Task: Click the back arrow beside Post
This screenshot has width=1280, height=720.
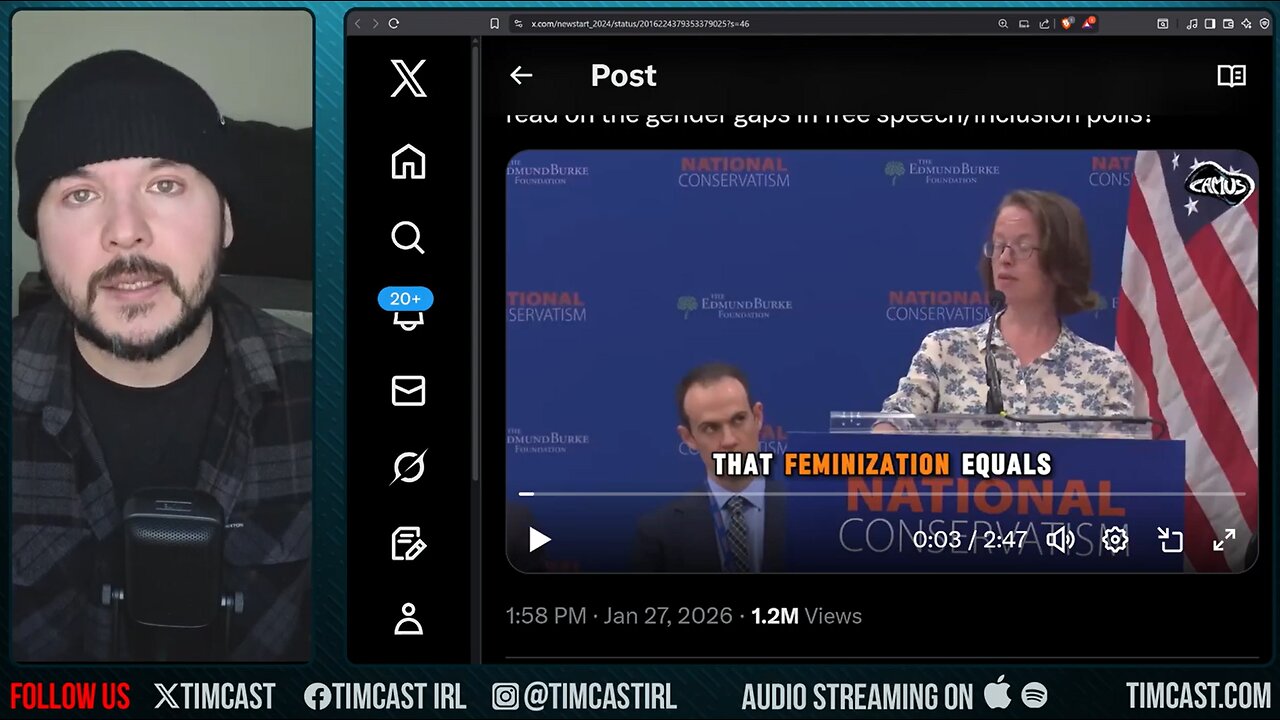Action: click(521, 75)
